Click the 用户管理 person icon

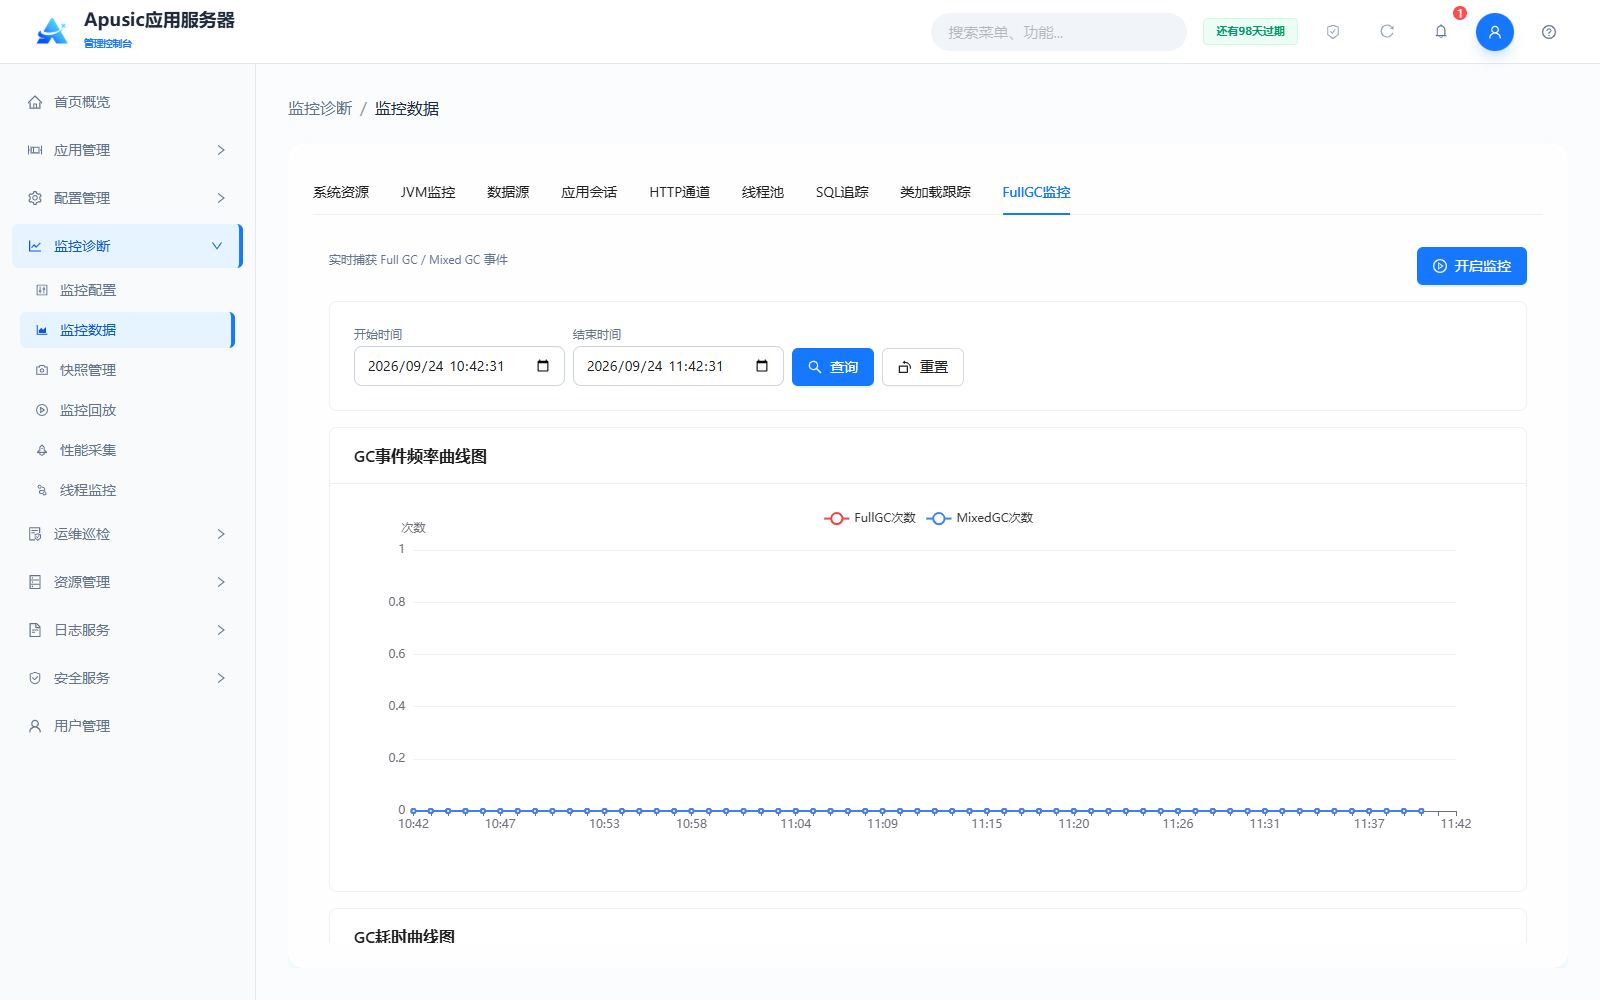tap(35, 726)
